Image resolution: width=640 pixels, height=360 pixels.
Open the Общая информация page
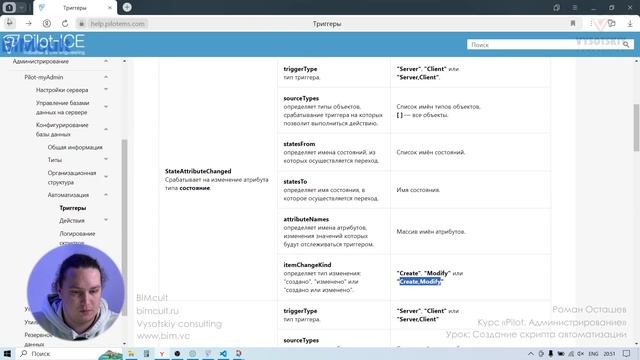coord(75,147)
